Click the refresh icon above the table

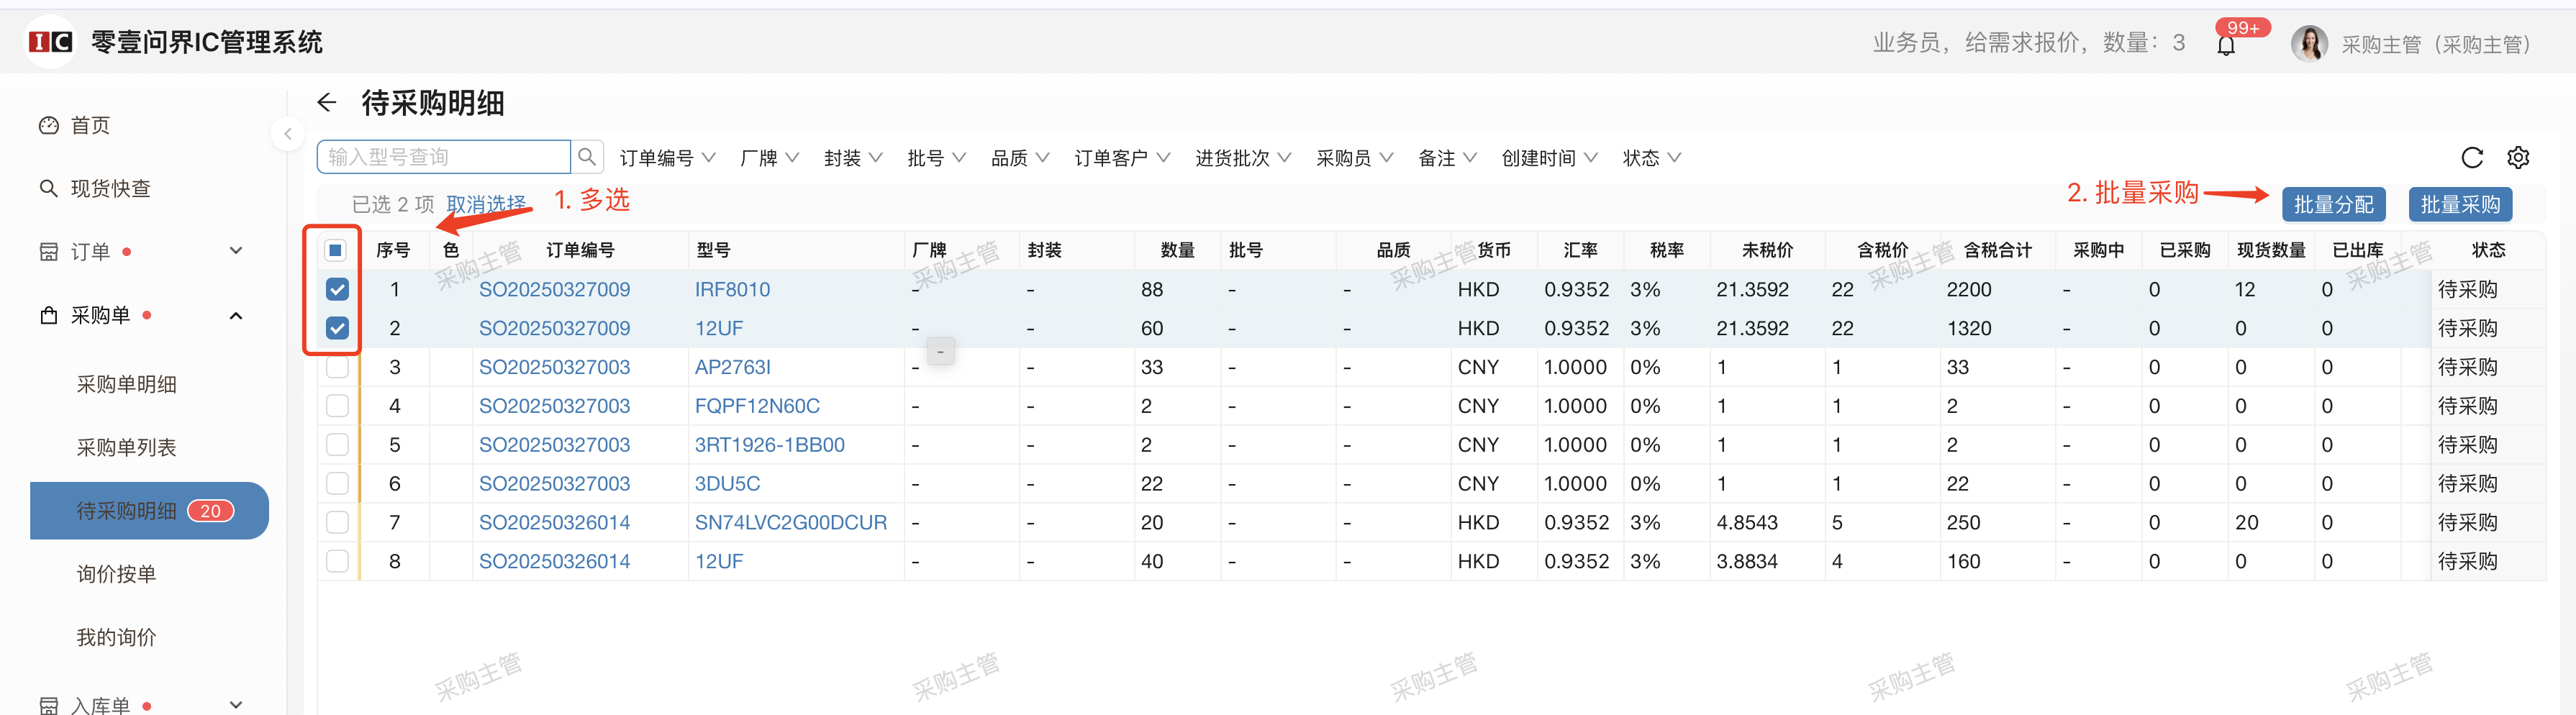pyautogui.click(x=2472, y=157)
